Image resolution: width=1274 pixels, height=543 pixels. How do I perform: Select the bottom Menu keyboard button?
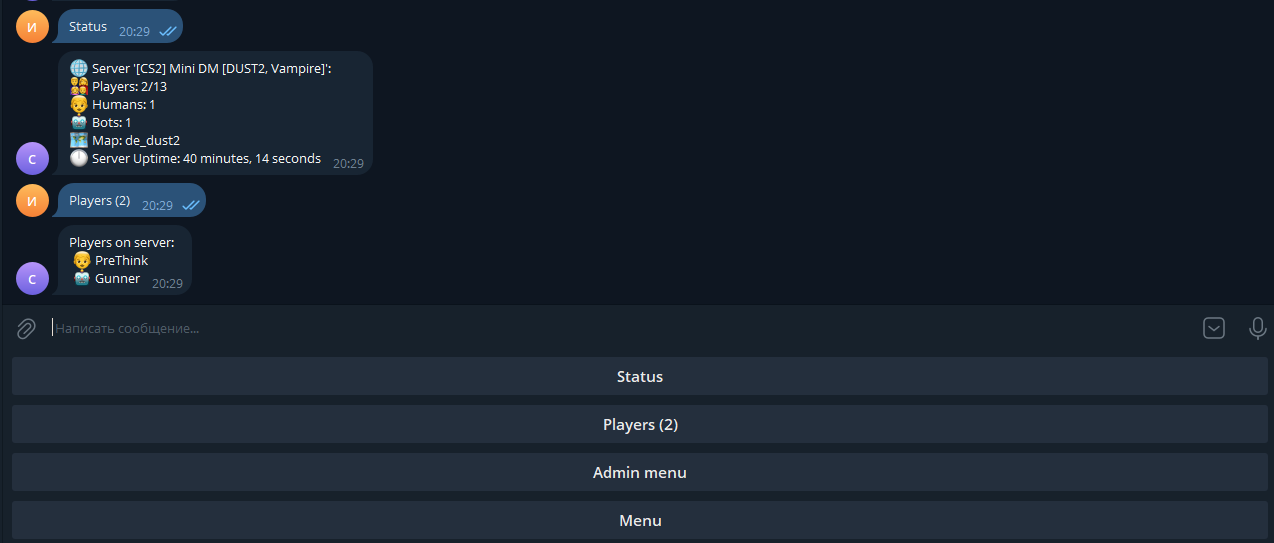click(639, 520)
